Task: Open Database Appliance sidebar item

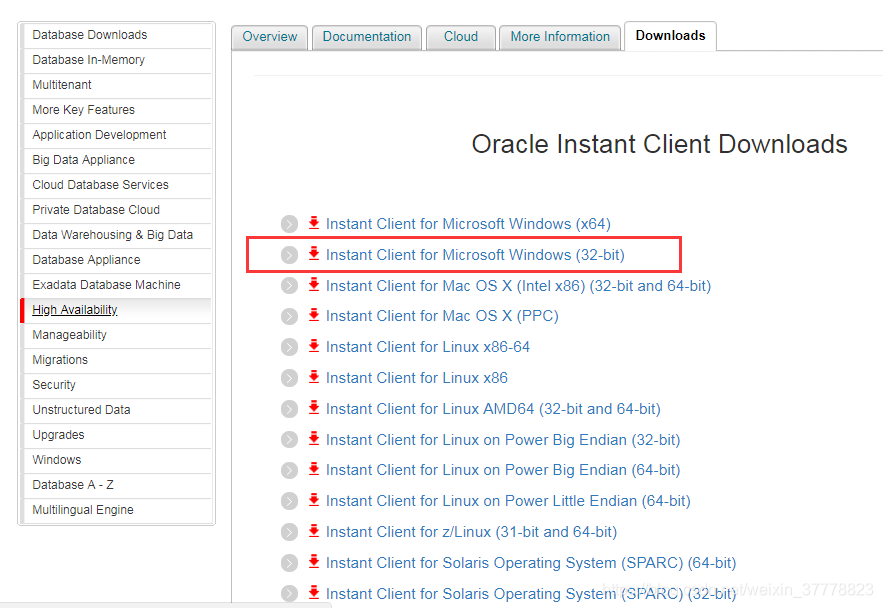Action: coord(117,260)
